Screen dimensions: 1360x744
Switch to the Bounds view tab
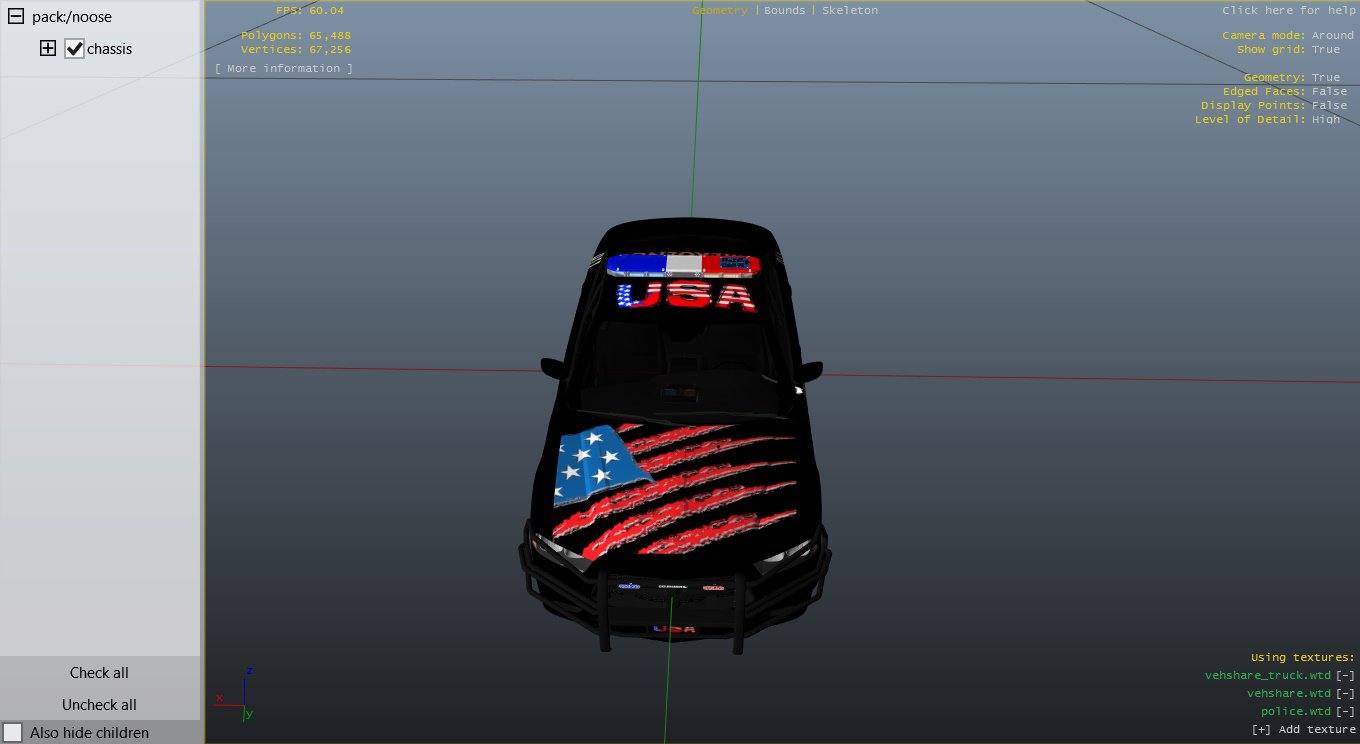click(x=784, y=11)
